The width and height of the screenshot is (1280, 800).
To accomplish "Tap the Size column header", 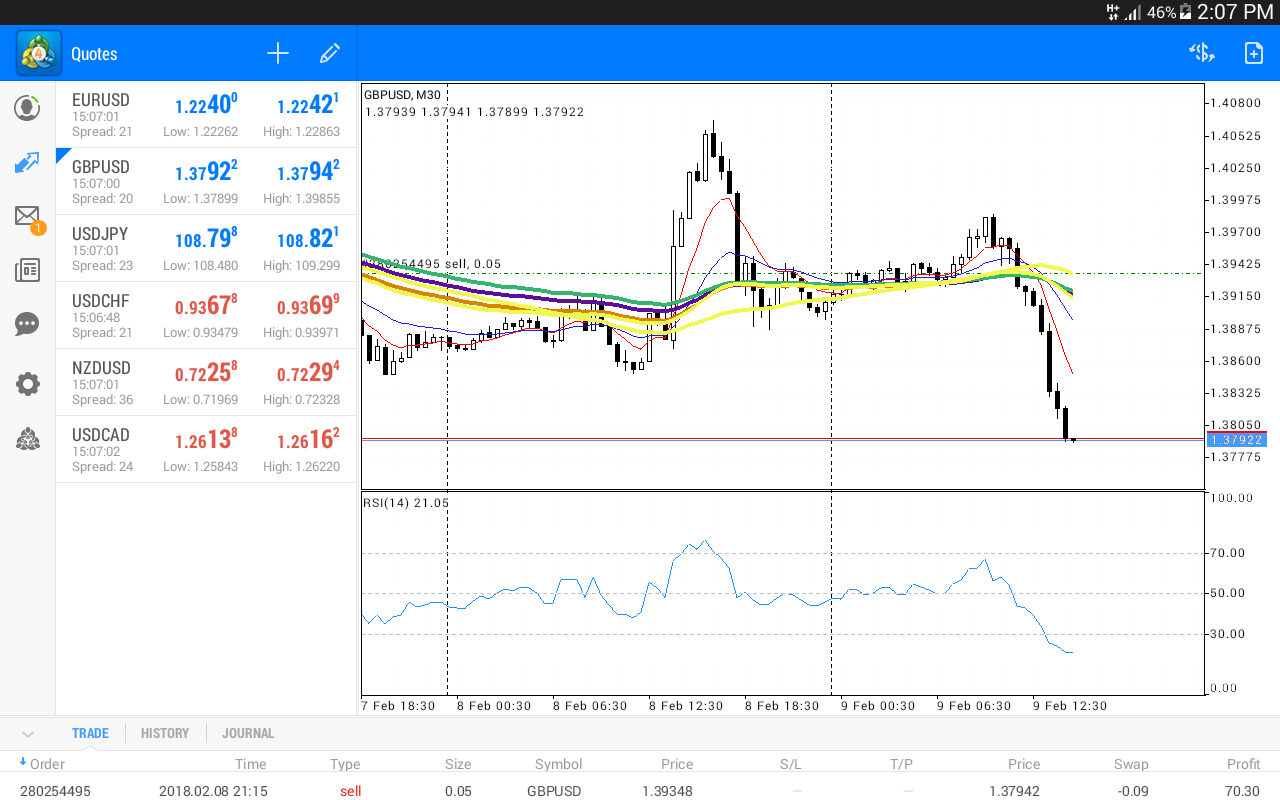I will [458, 764].
